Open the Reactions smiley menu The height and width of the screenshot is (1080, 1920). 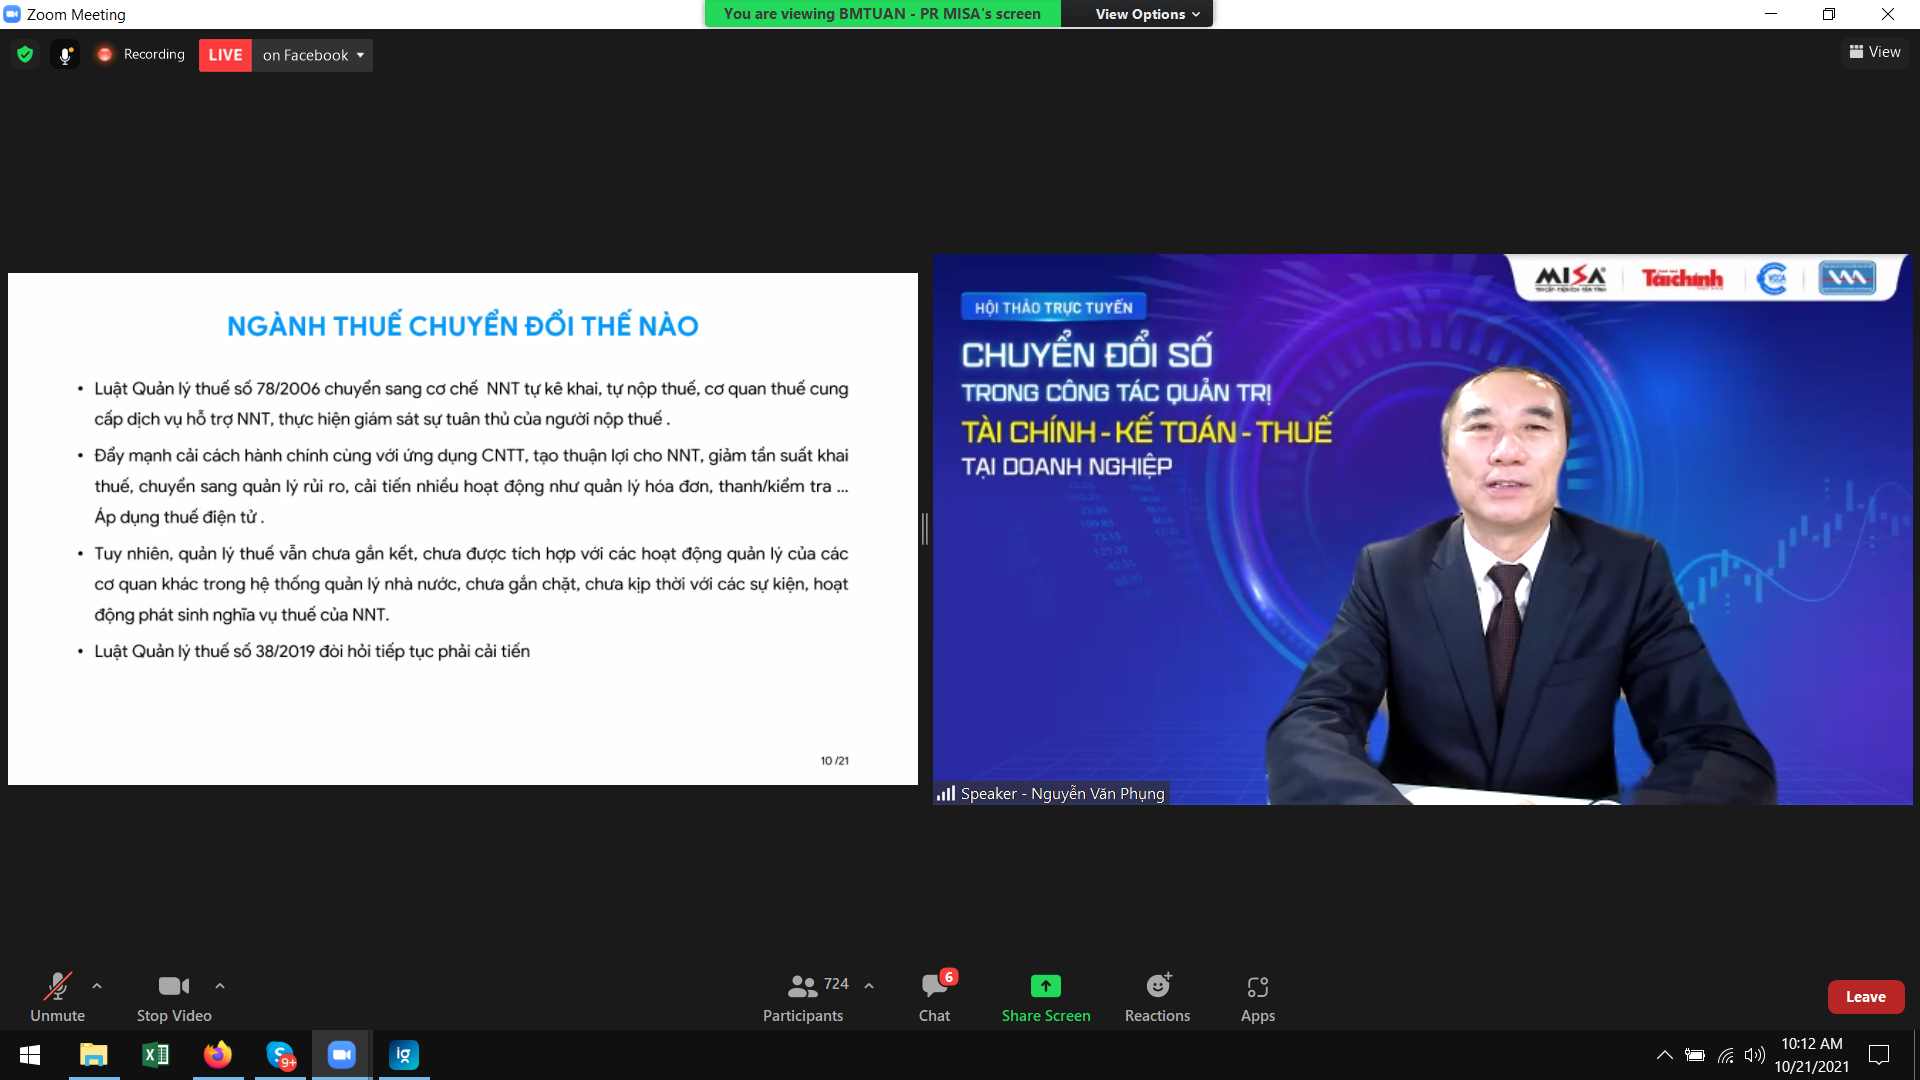(1157, 987)
